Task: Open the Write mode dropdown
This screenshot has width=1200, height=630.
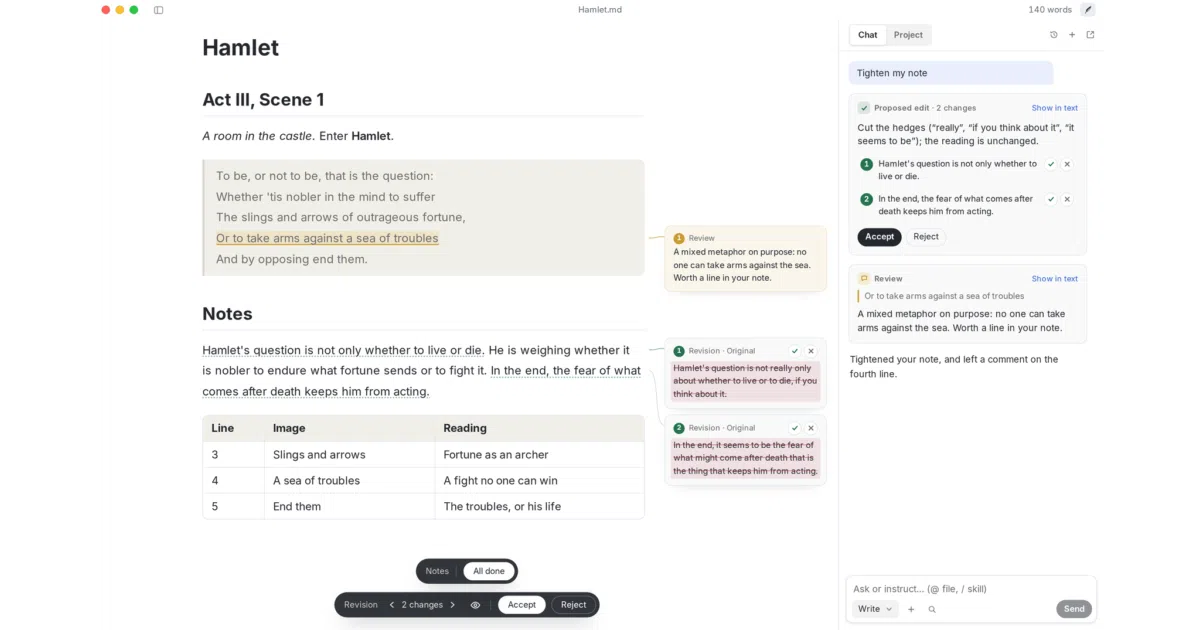Action: click(875, 609)
